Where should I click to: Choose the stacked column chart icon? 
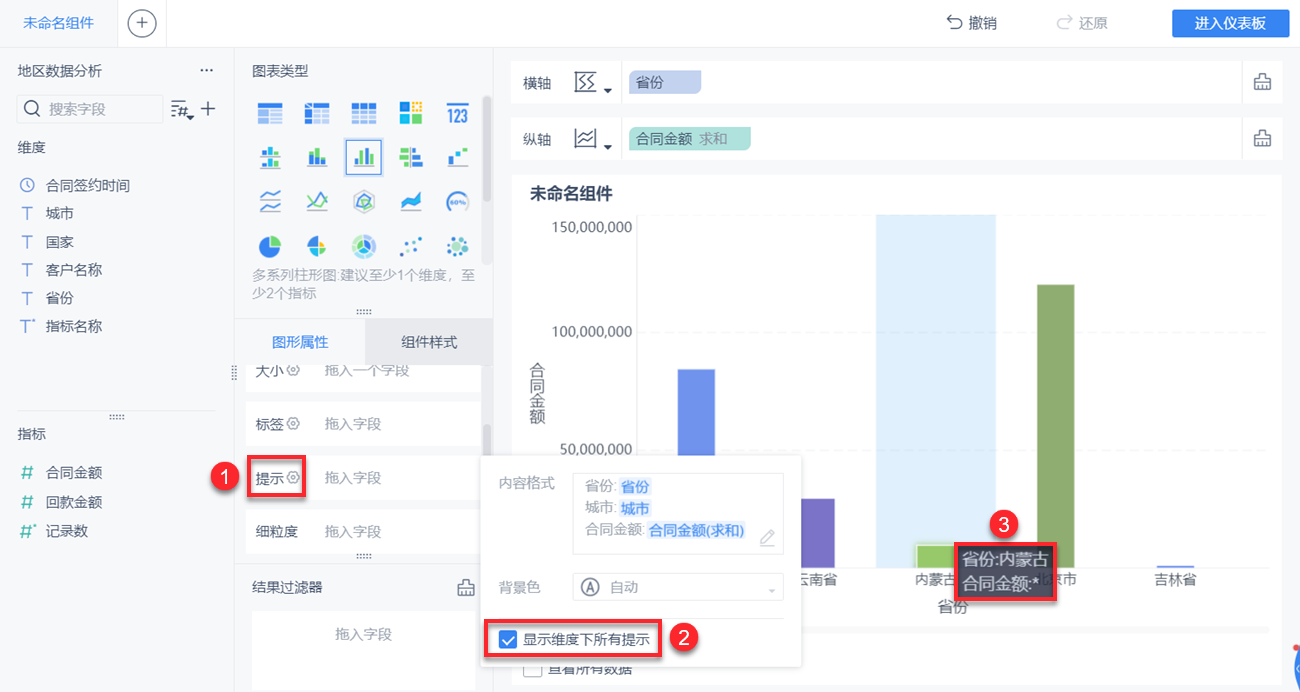click(x=317, y=157)
